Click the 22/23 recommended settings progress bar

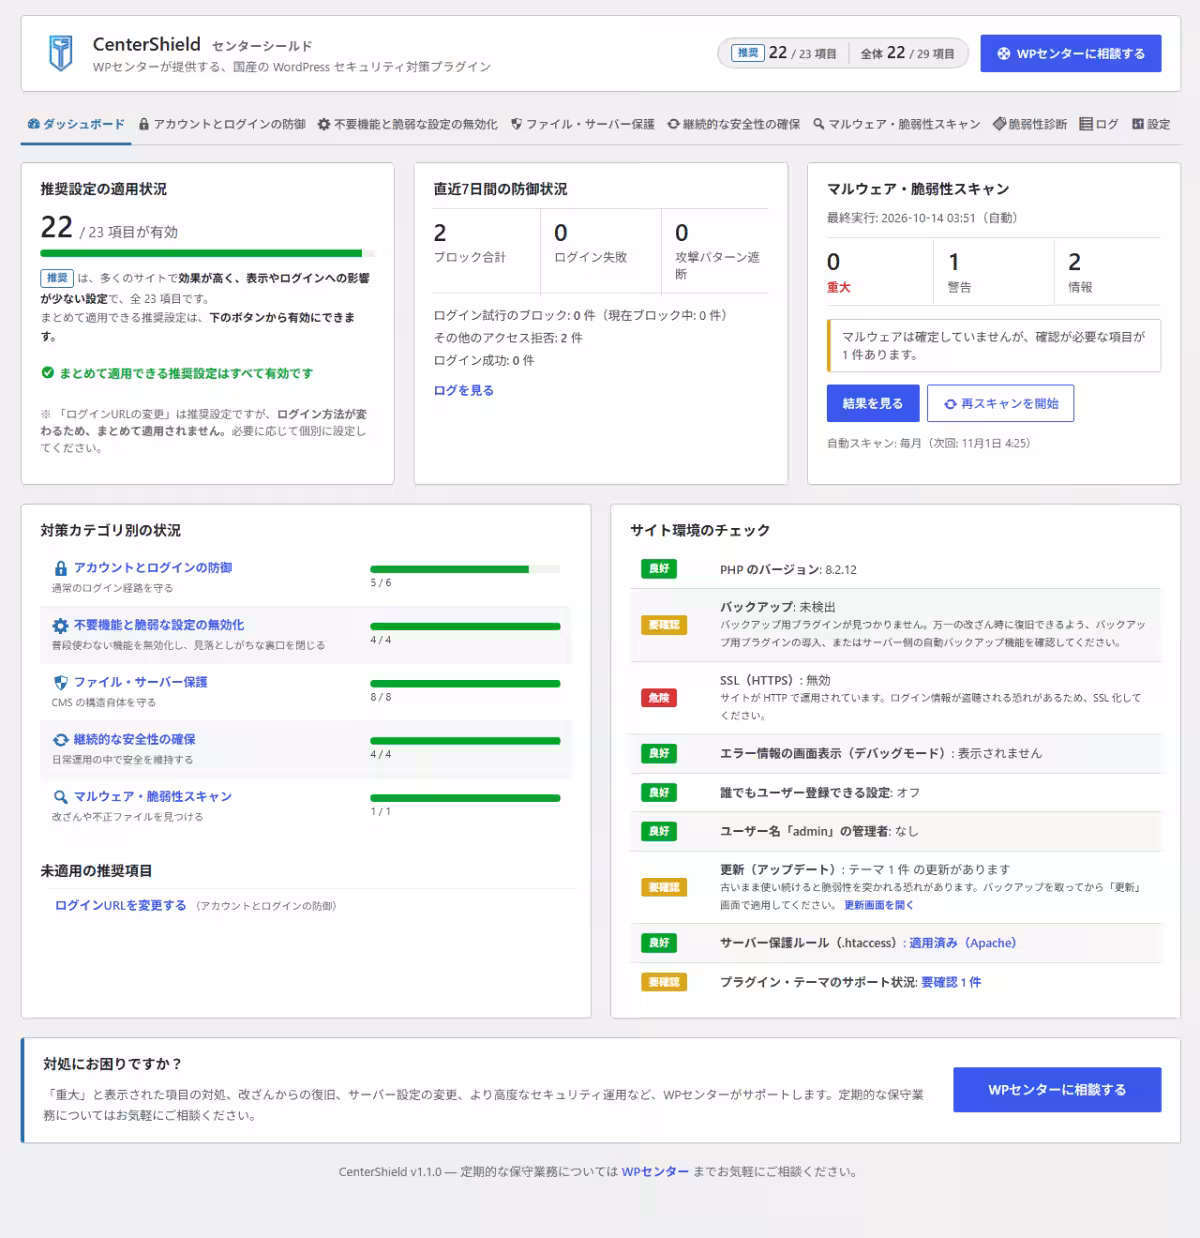click(208, 254)
